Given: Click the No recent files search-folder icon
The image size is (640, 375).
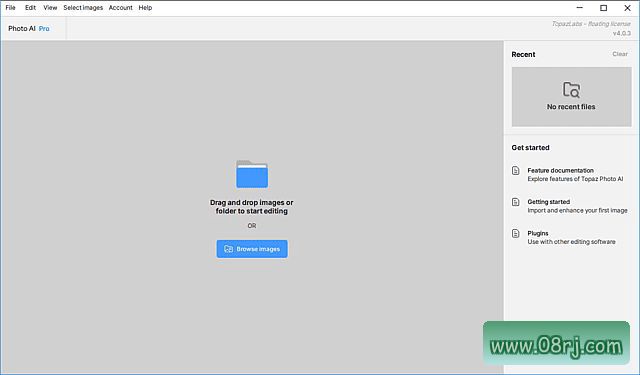Looking at the screenshot, I should click(571, 90).
